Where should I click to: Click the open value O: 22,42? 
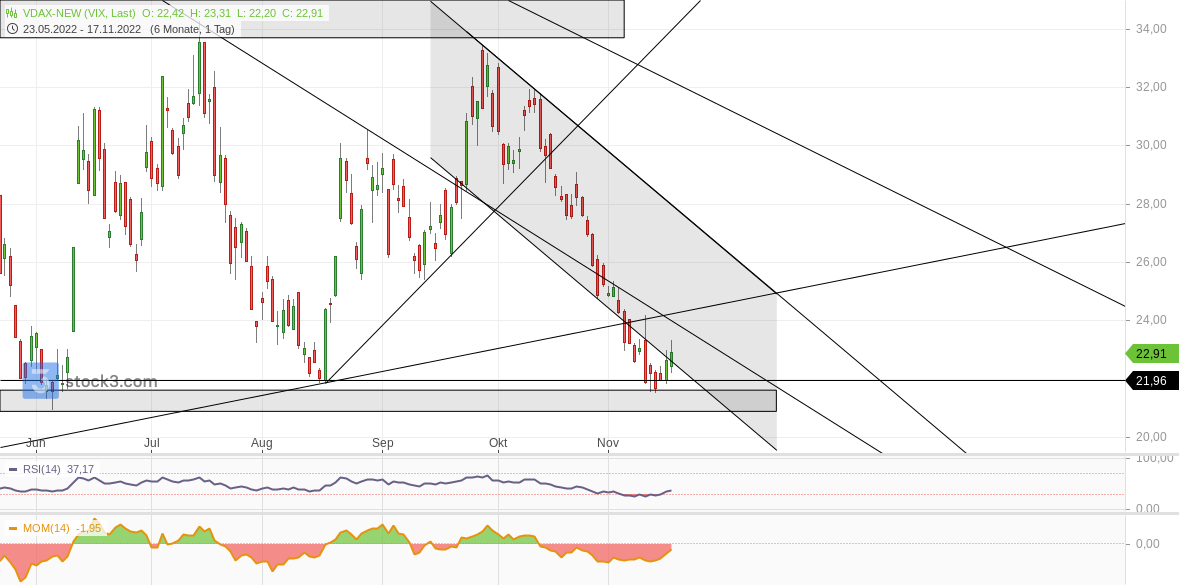[163, 13]
